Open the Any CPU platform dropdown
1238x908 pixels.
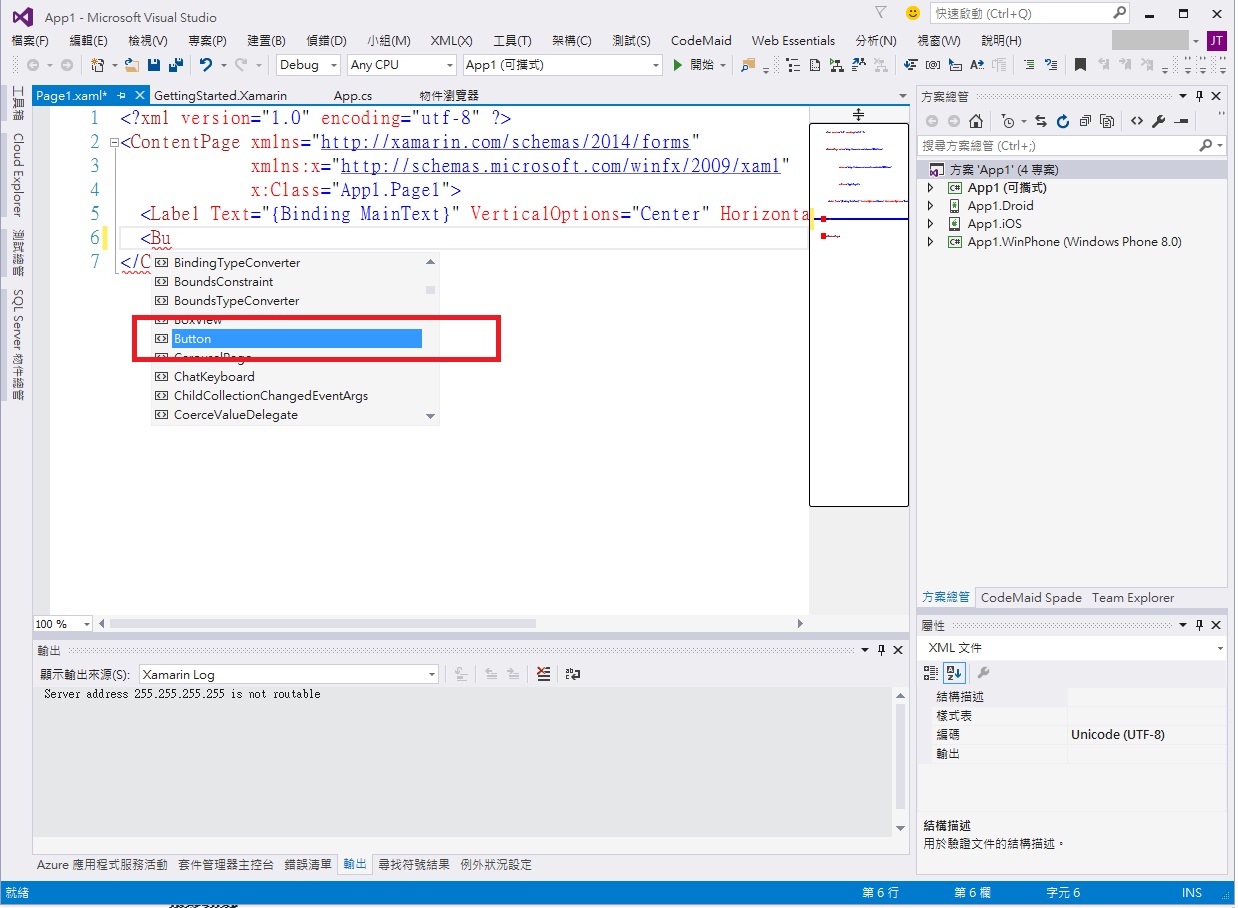402,65
